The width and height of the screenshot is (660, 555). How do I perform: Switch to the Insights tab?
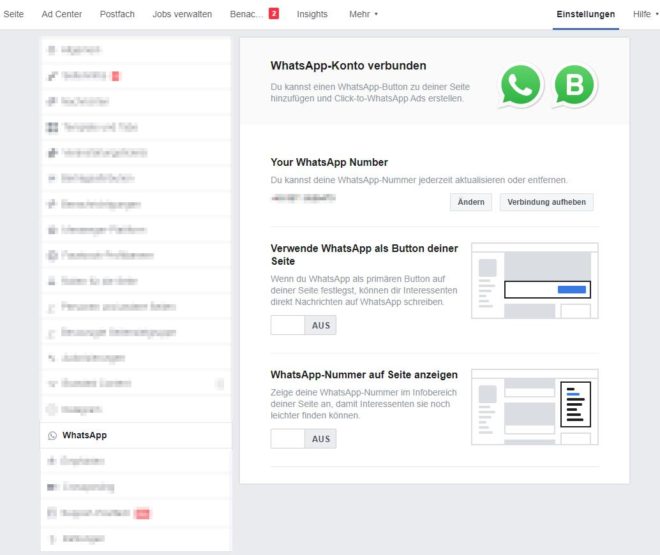pos(312,14)
